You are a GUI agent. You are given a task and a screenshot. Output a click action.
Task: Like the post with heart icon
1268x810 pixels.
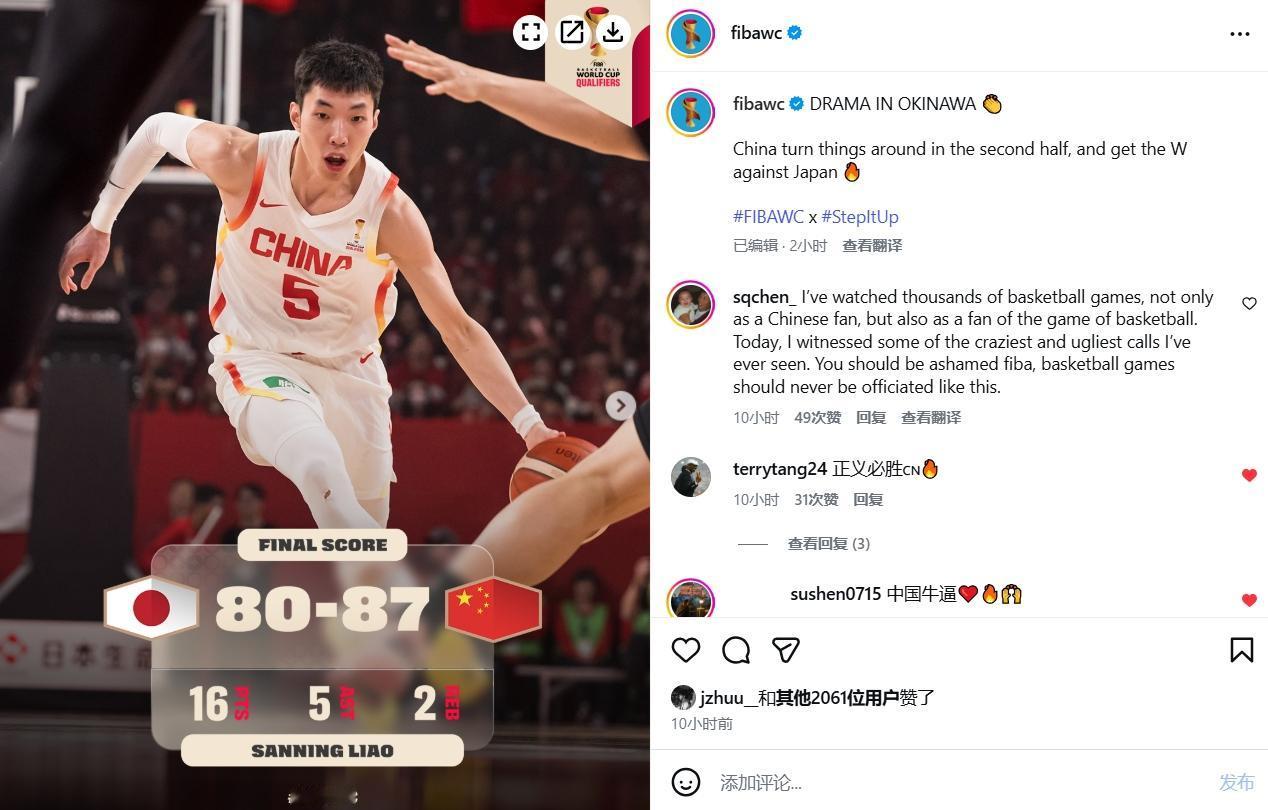pos(686,650)
